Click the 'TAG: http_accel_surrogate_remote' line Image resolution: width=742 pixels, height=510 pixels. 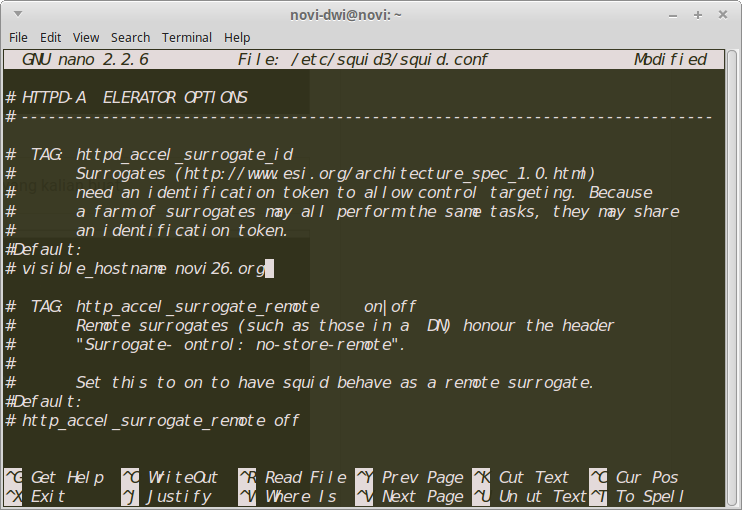click(x=211, y=307)
